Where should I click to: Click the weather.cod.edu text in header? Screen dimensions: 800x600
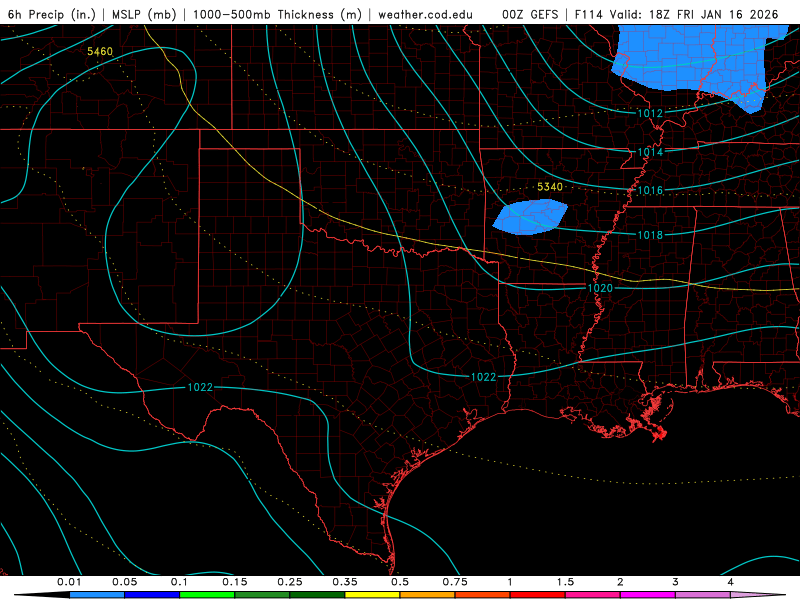click(x=425, y=14)
